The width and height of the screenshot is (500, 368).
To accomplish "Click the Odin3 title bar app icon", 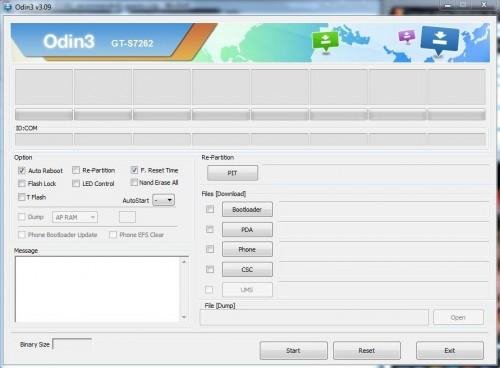I will [7, 7].
